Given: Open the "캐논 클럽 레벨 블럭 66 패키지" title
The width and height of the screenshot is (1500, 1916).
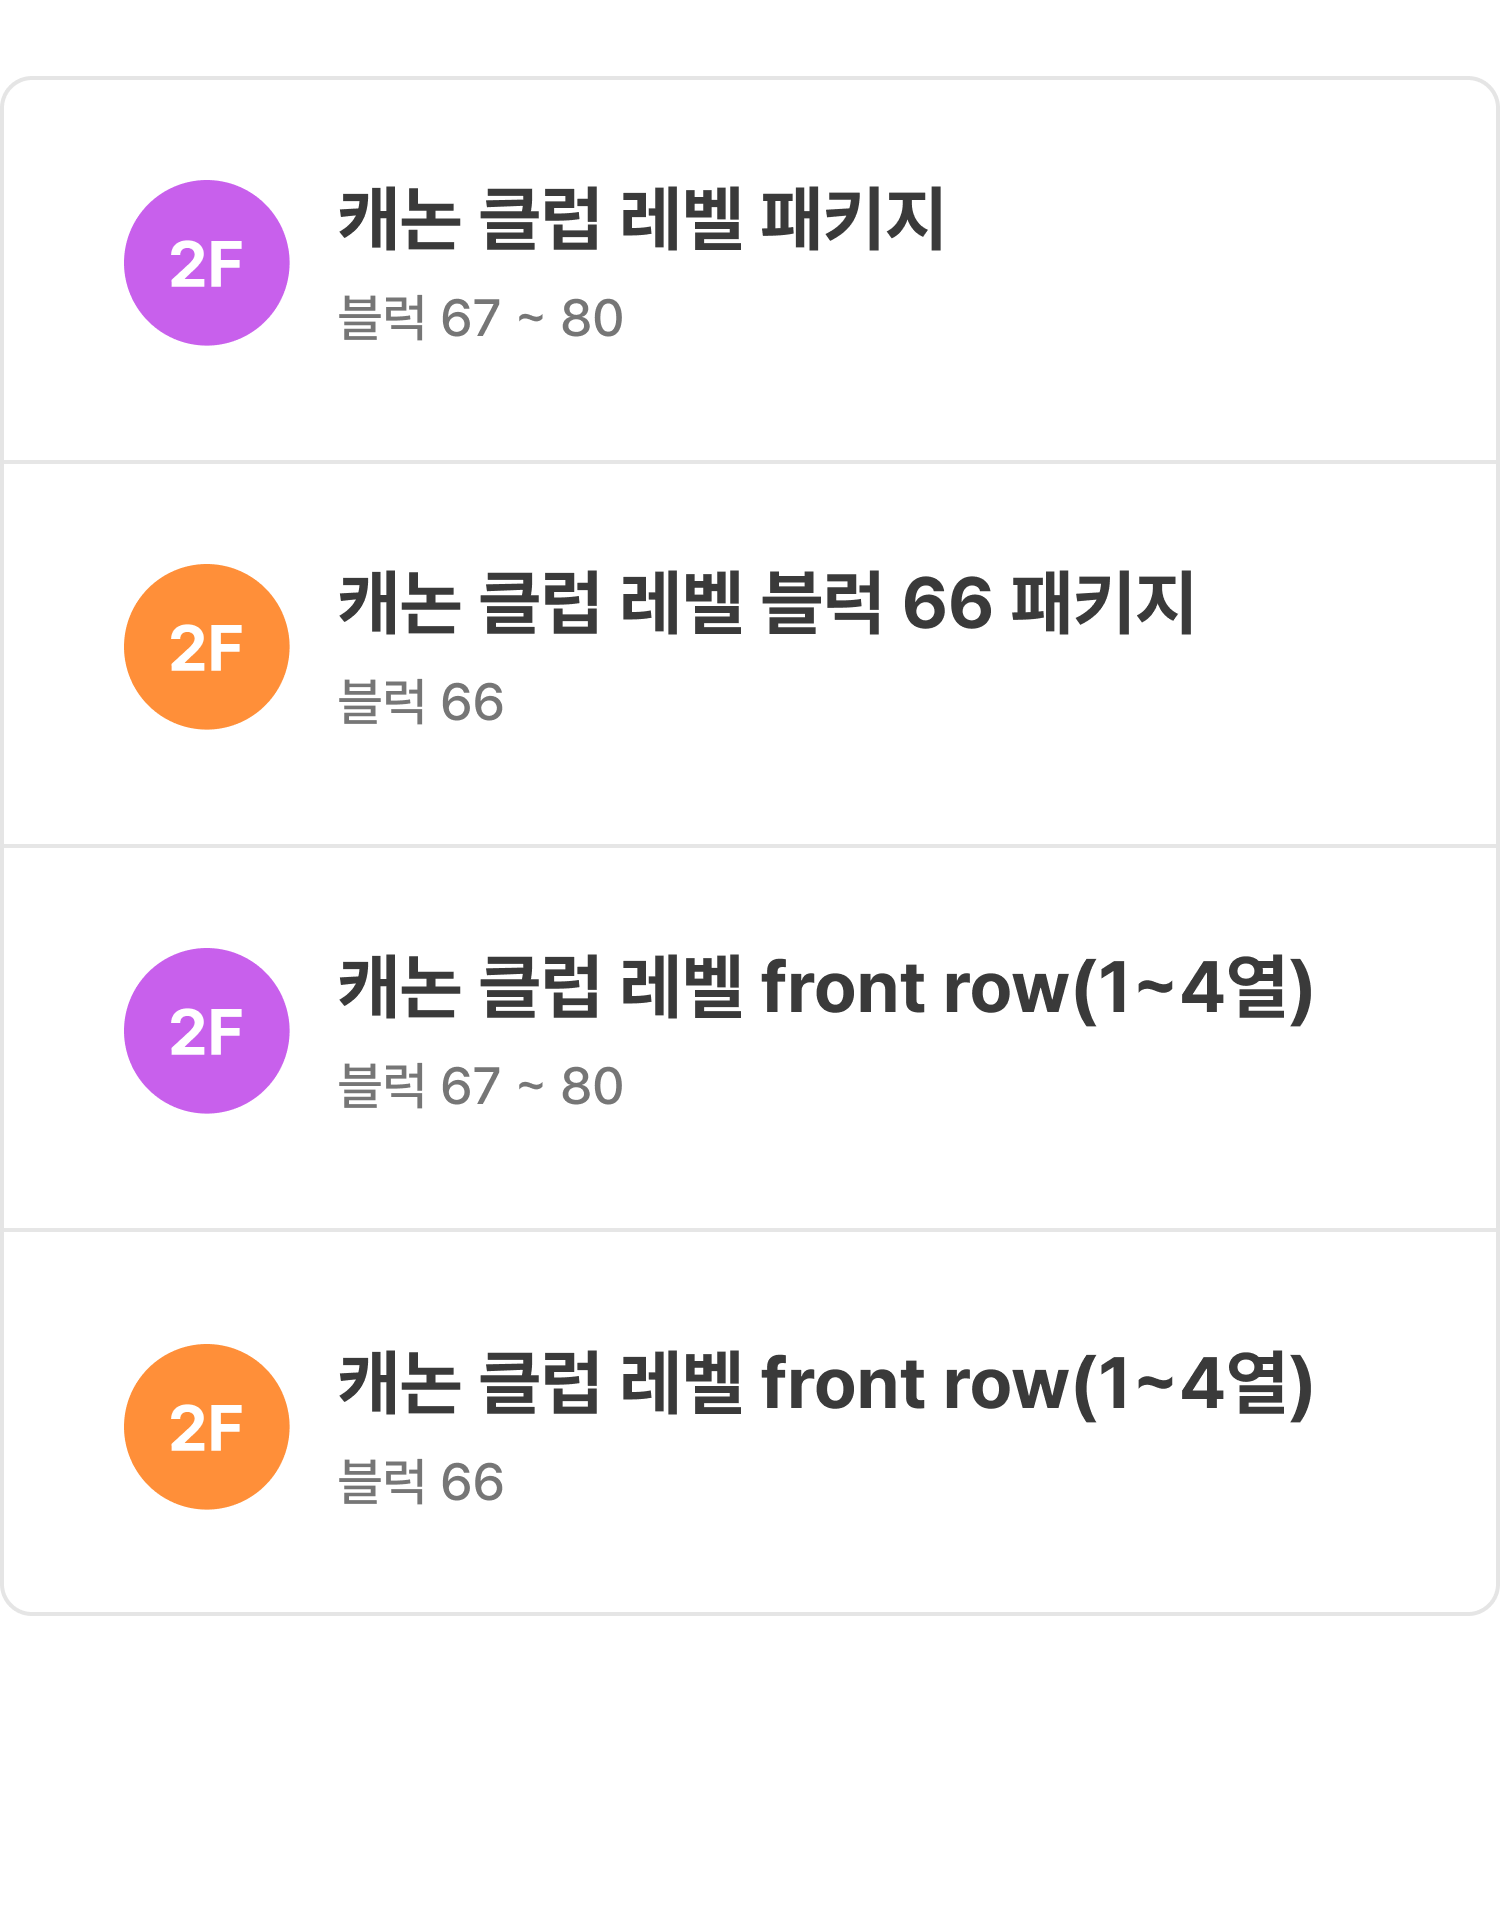Looking at the screenshot, I should coord(766,603).
